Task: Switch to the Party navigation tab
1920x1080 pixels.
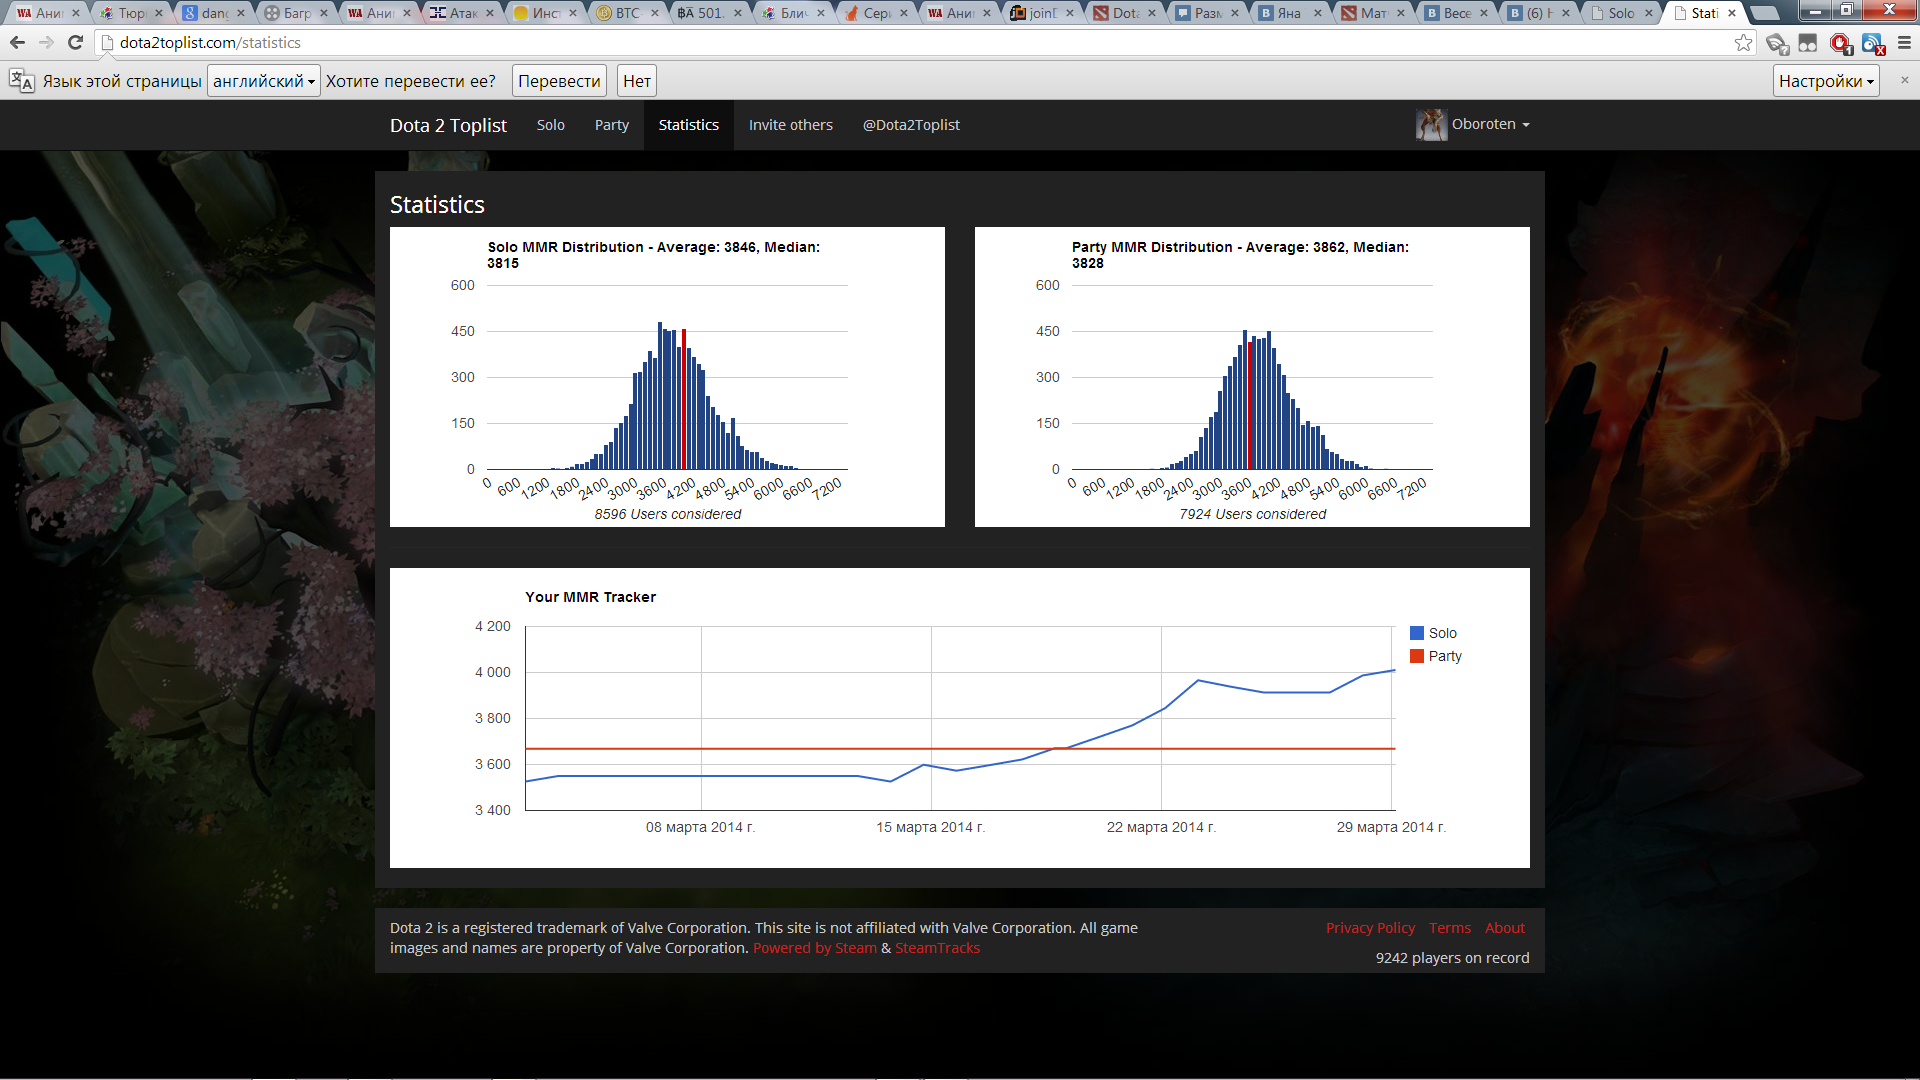Action: (x=611, y=125)
